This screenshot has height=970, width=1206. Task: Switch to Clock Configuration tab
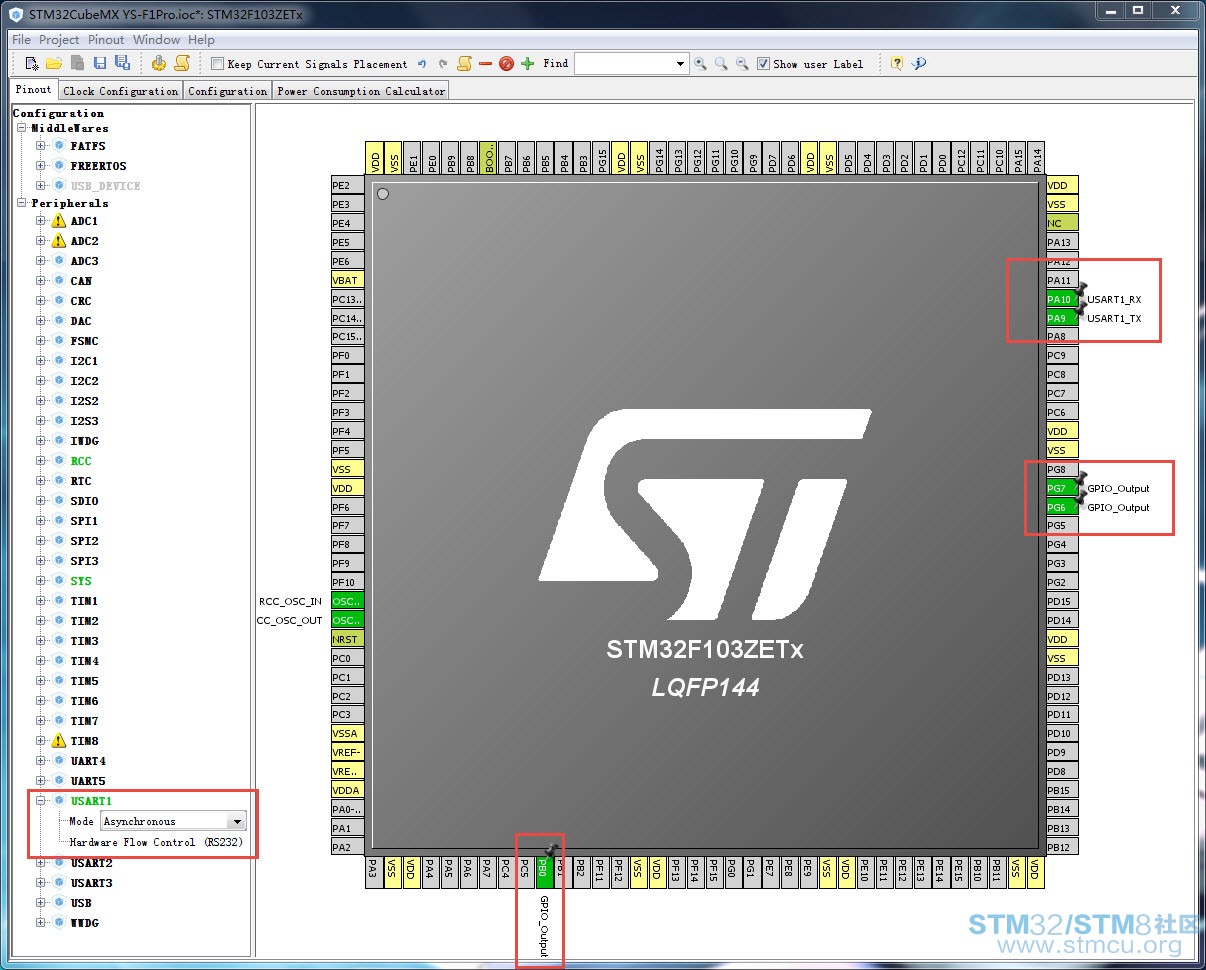click(x=120, y=91)
